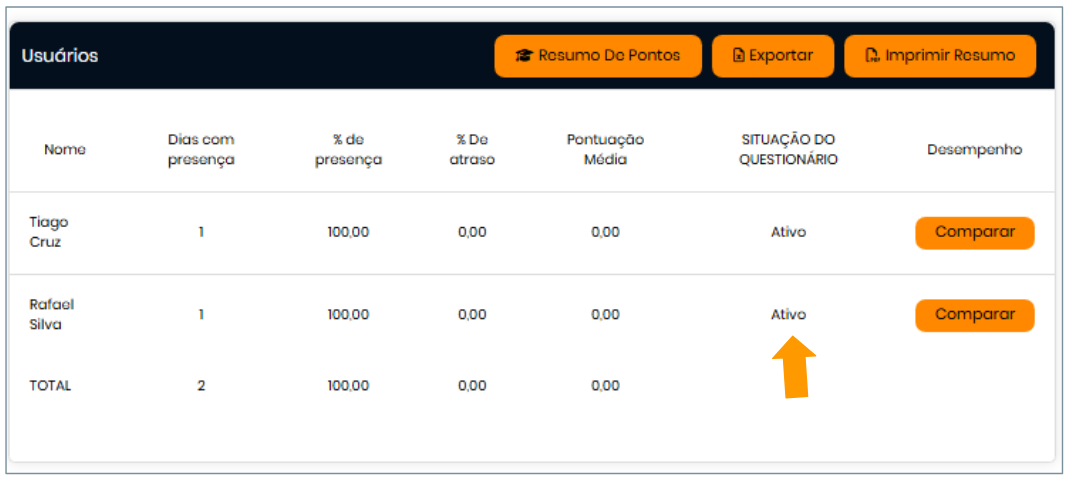This screenshot has height=478, width=1071.
Task: Select the Pontuação Média column header
Action: click(x=605, y=149)
